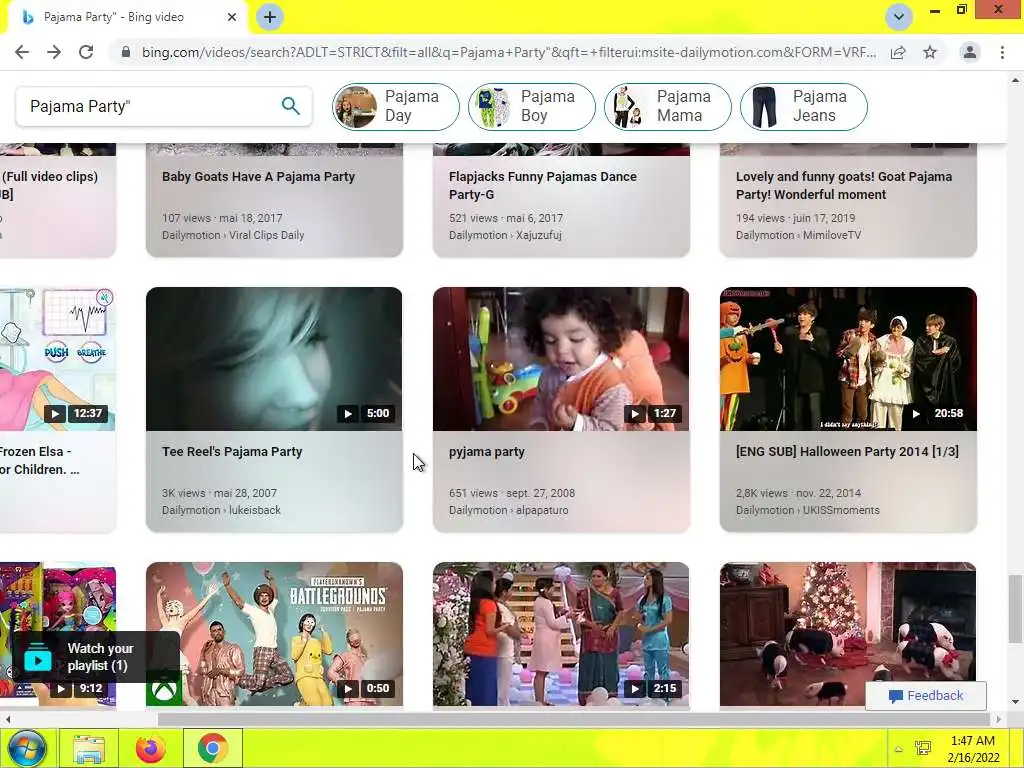Open the taskbar clock and date
The image size is (1024, 768).
(x=973, y=749)
